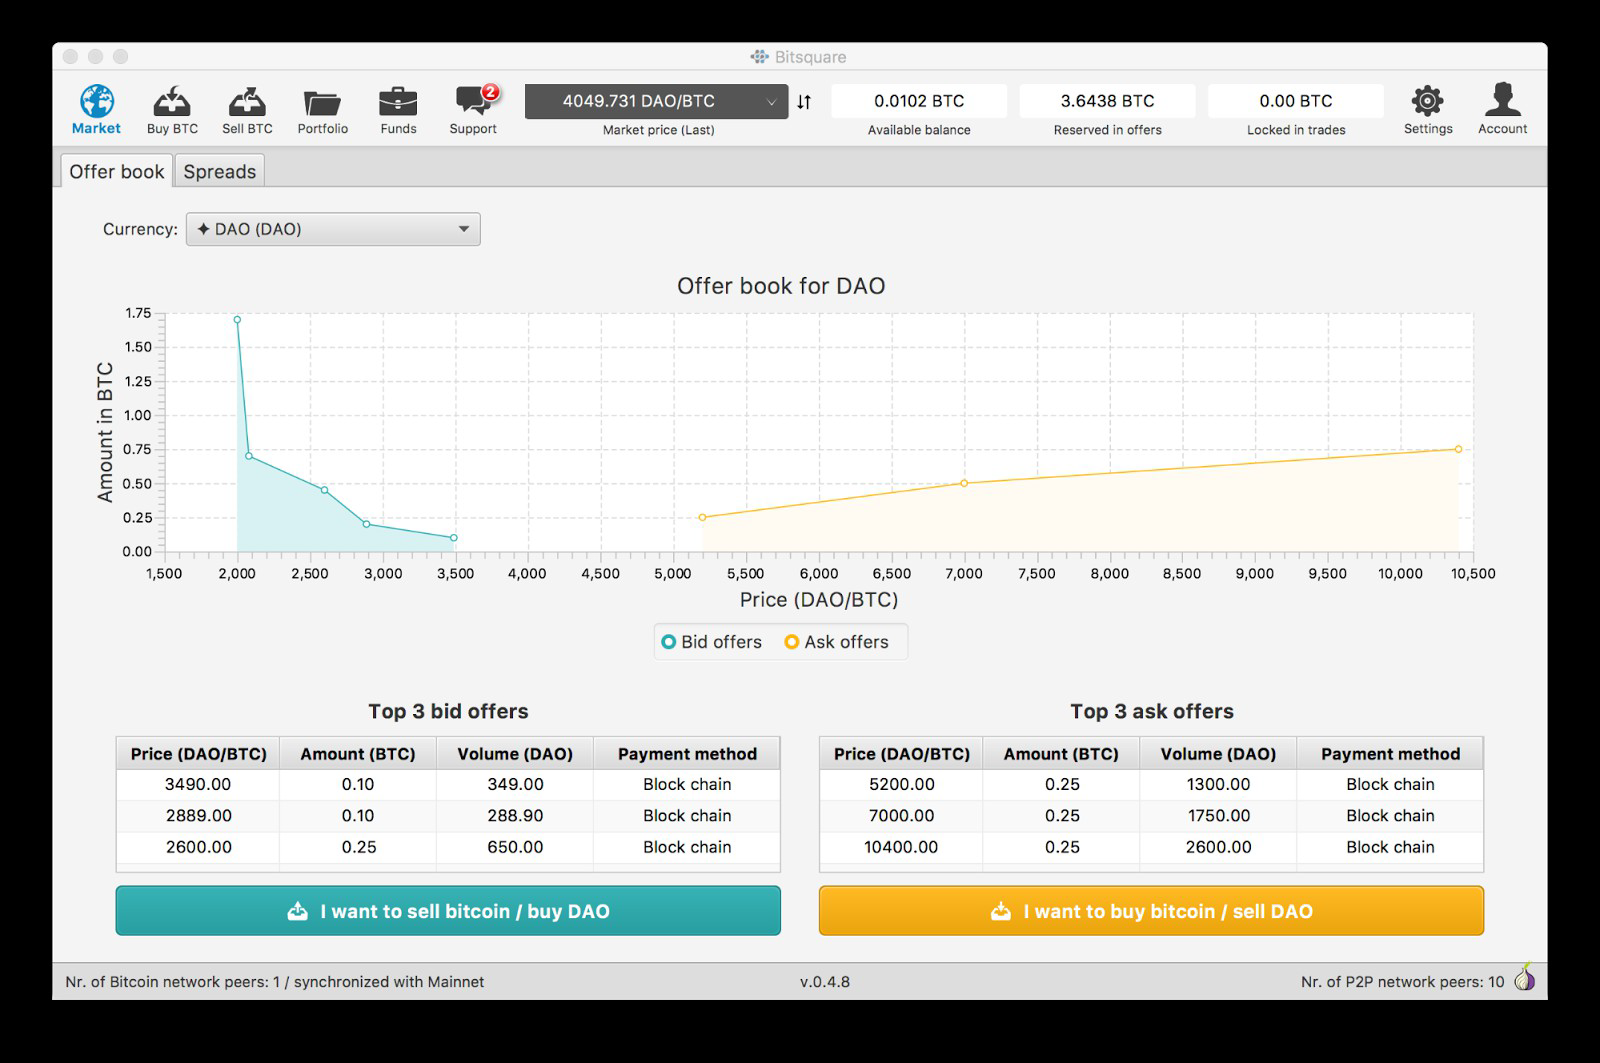The image size is (1600, 1063).
Task: Switch to the Spreads tab
Action: (x=219, y=171)
